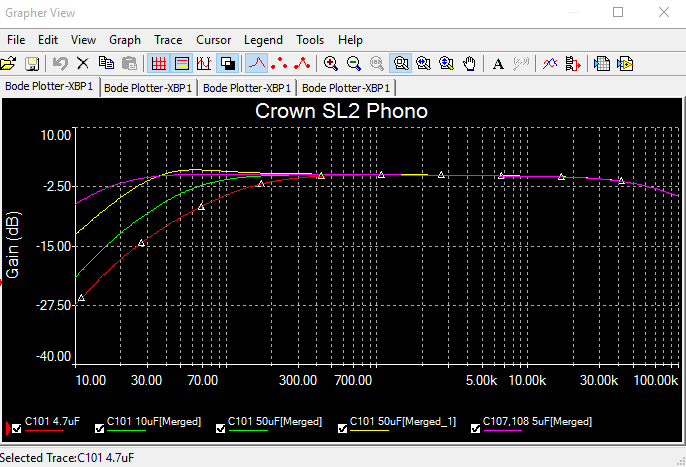Select the lines-and-symbols trace style

pyautogui.click(x=302, y=63)
